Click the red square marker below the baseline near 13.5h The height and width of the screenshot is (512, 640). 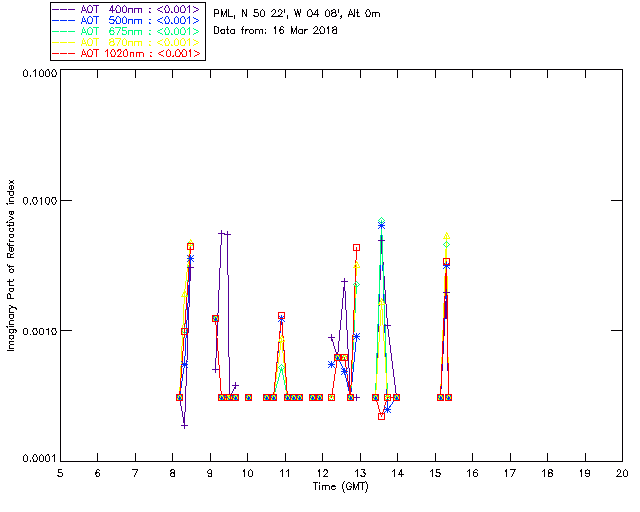click(381, 416)
